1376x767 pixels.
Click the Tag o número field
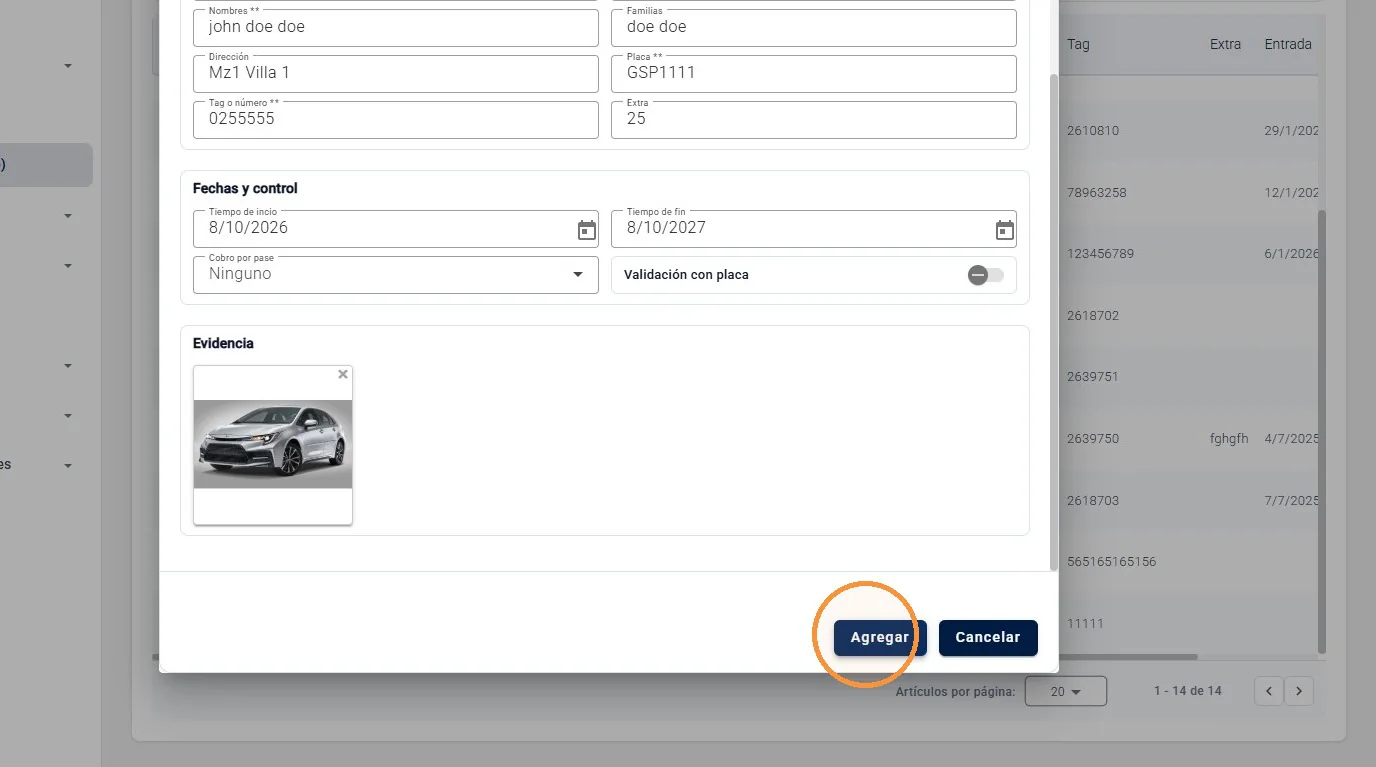tap(396, 119)
